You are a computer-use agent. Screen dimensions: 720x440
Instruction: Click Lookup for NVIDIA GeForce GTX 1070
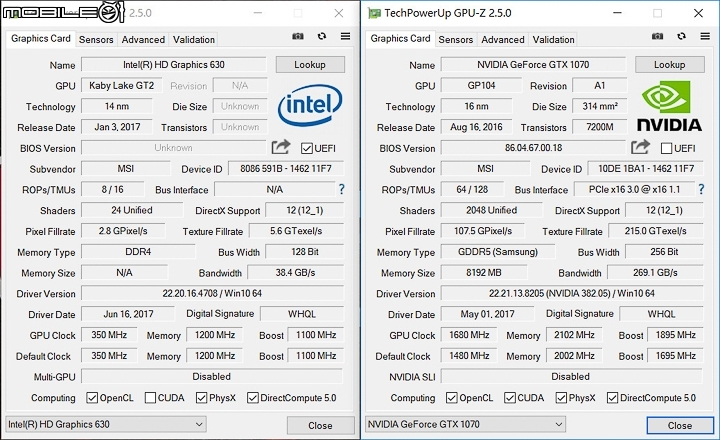pos(669,65)
